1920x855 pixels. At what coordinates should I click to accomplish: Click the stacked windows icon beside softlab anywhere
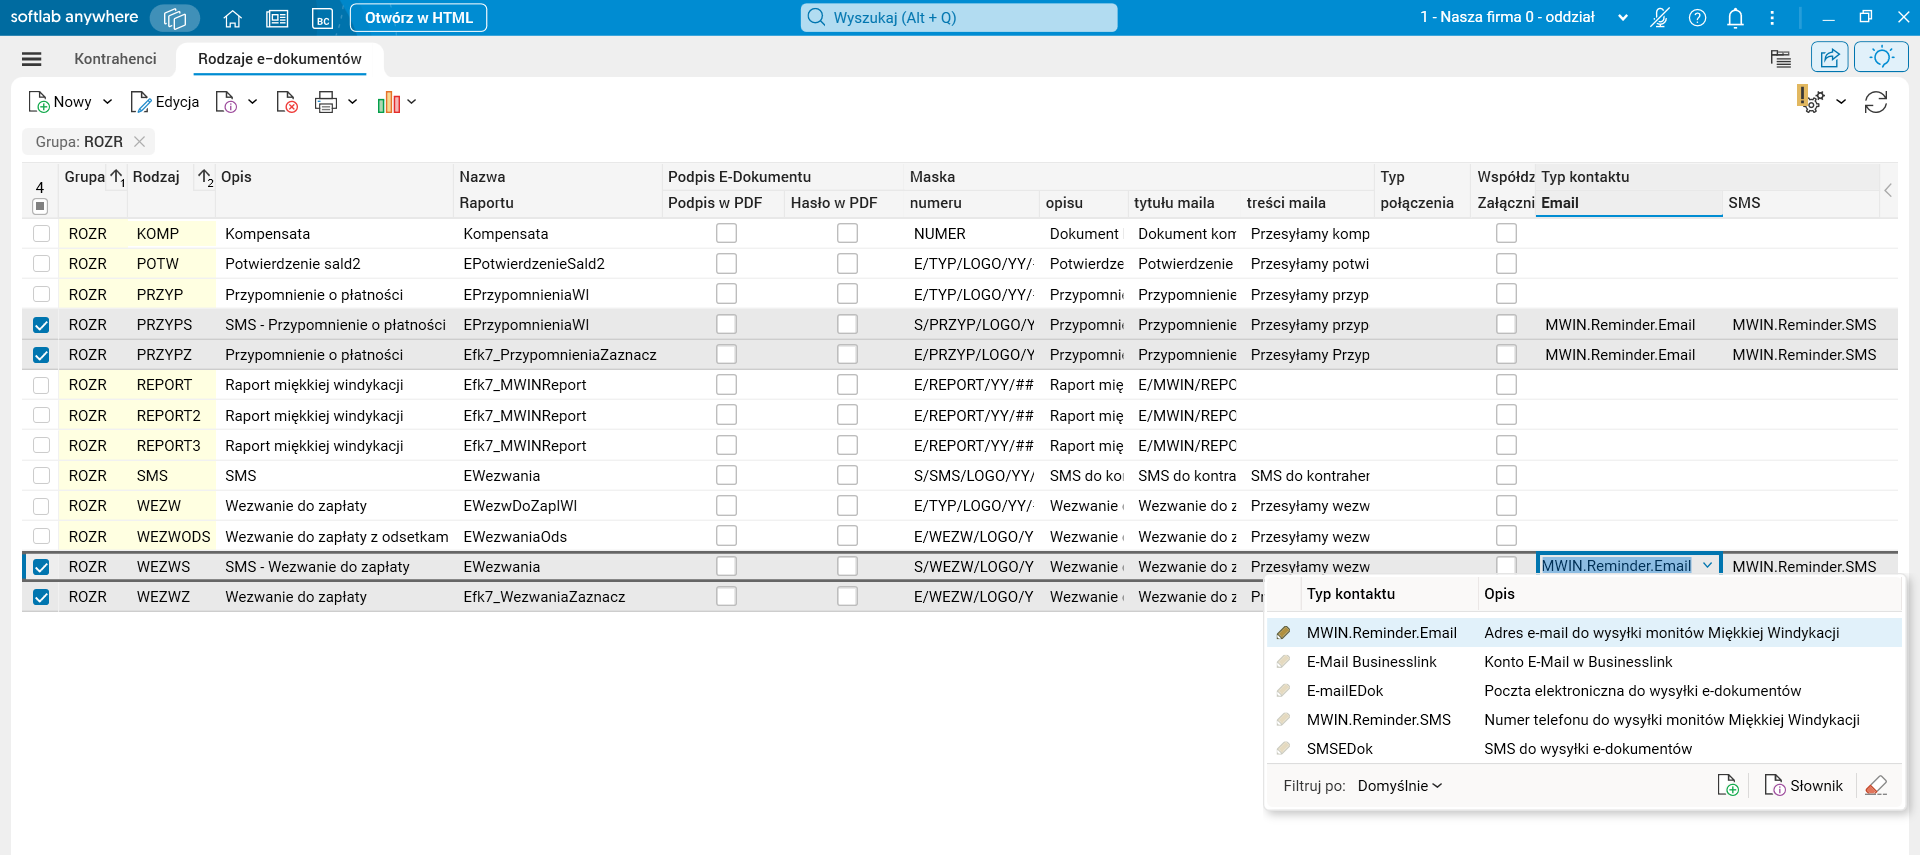pyautogui.click(x=175, y=18)
